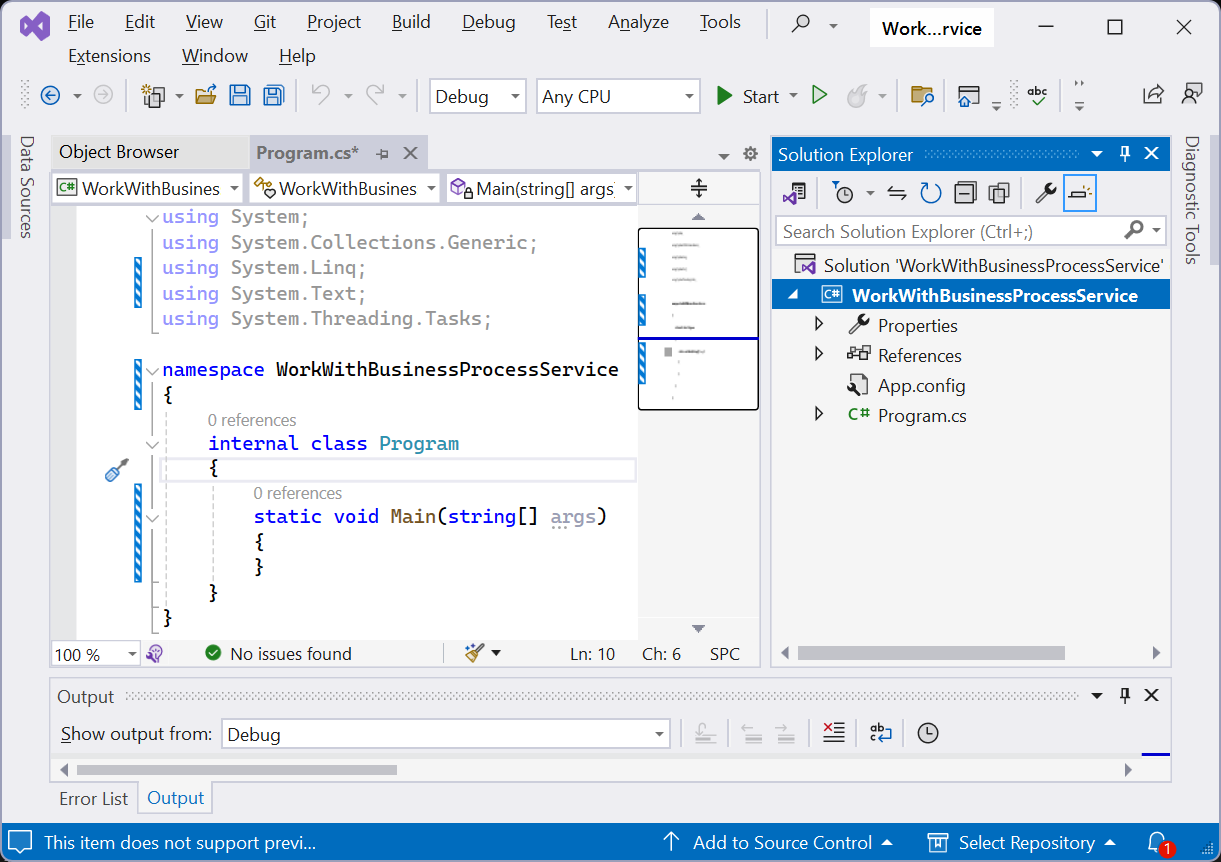
Task: Click the New Item toolbar icon
Action: coord(153,96)
